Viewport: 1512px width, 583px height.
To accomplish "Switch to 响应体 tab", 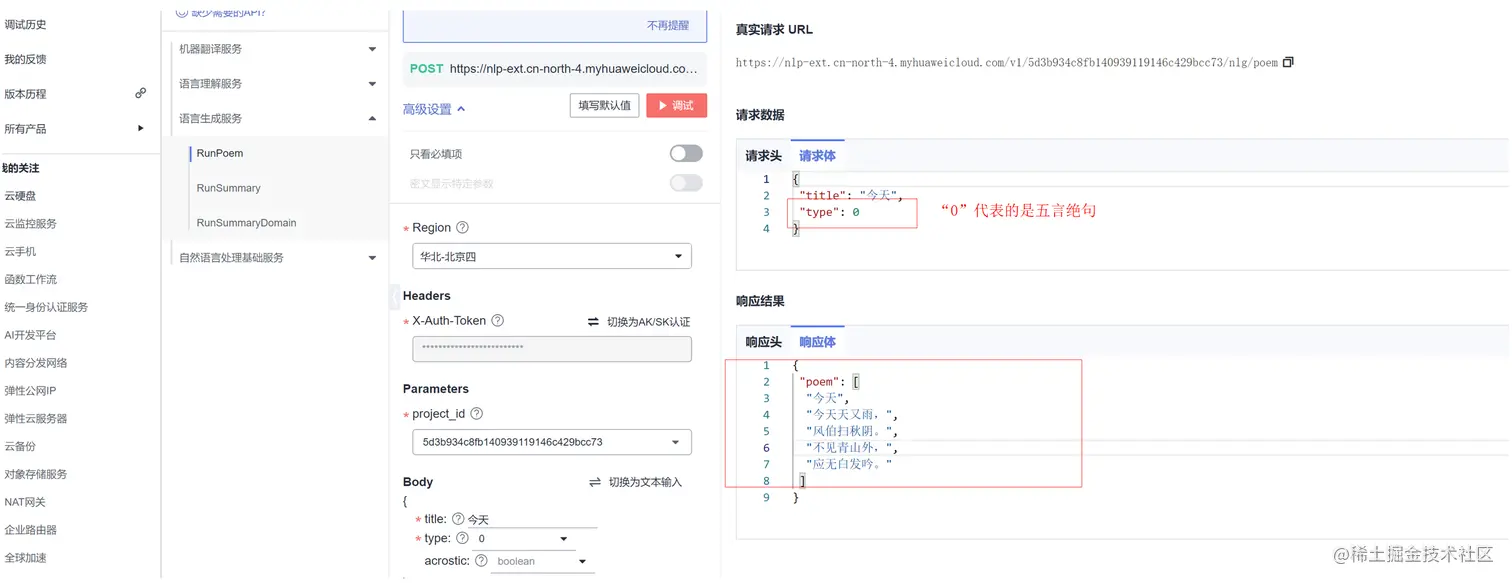I will (x=817, y=342).
